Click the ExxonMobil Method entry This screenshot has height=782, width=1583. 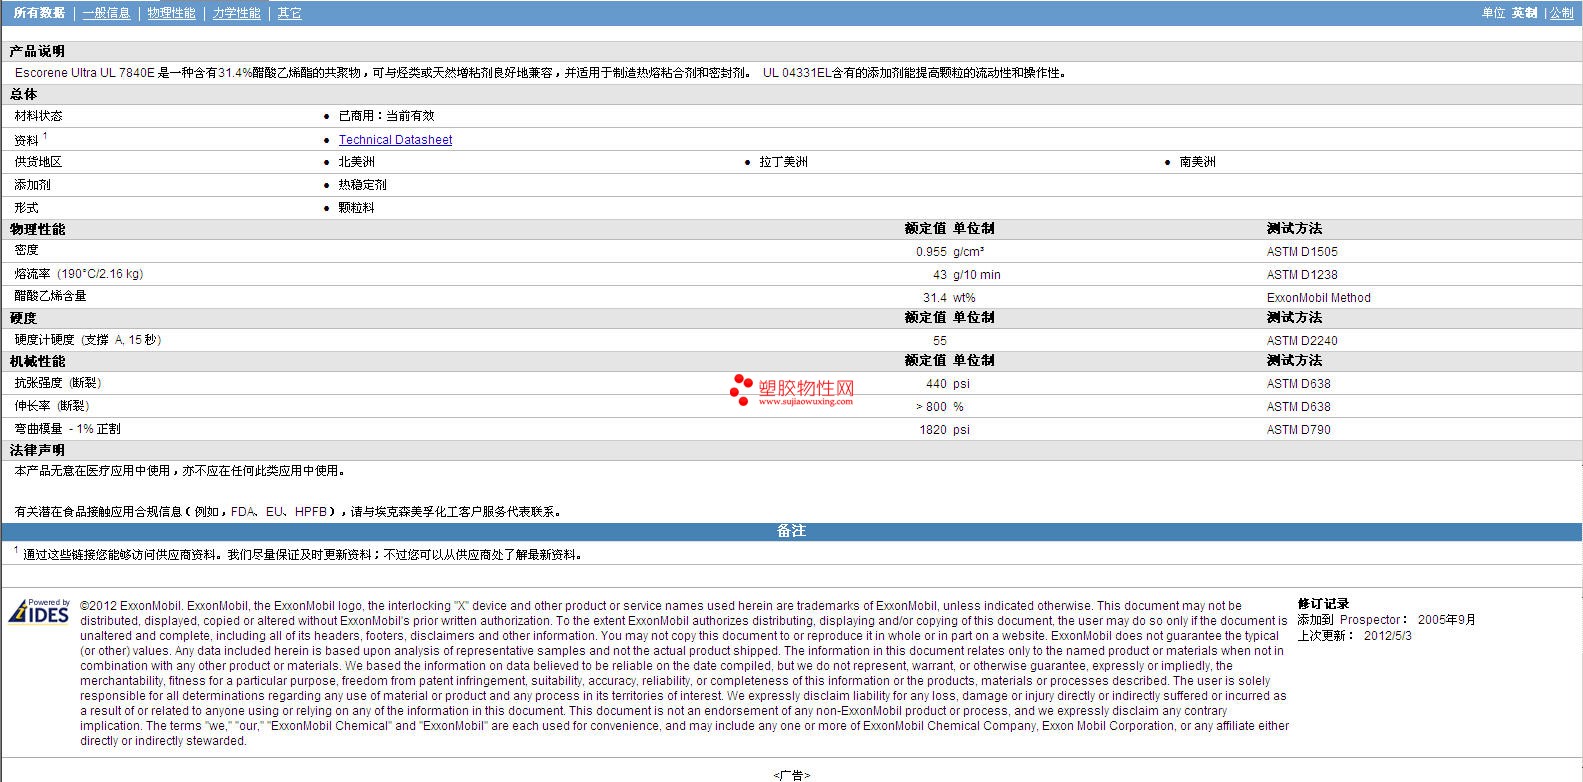click(x=1319, y=298)
